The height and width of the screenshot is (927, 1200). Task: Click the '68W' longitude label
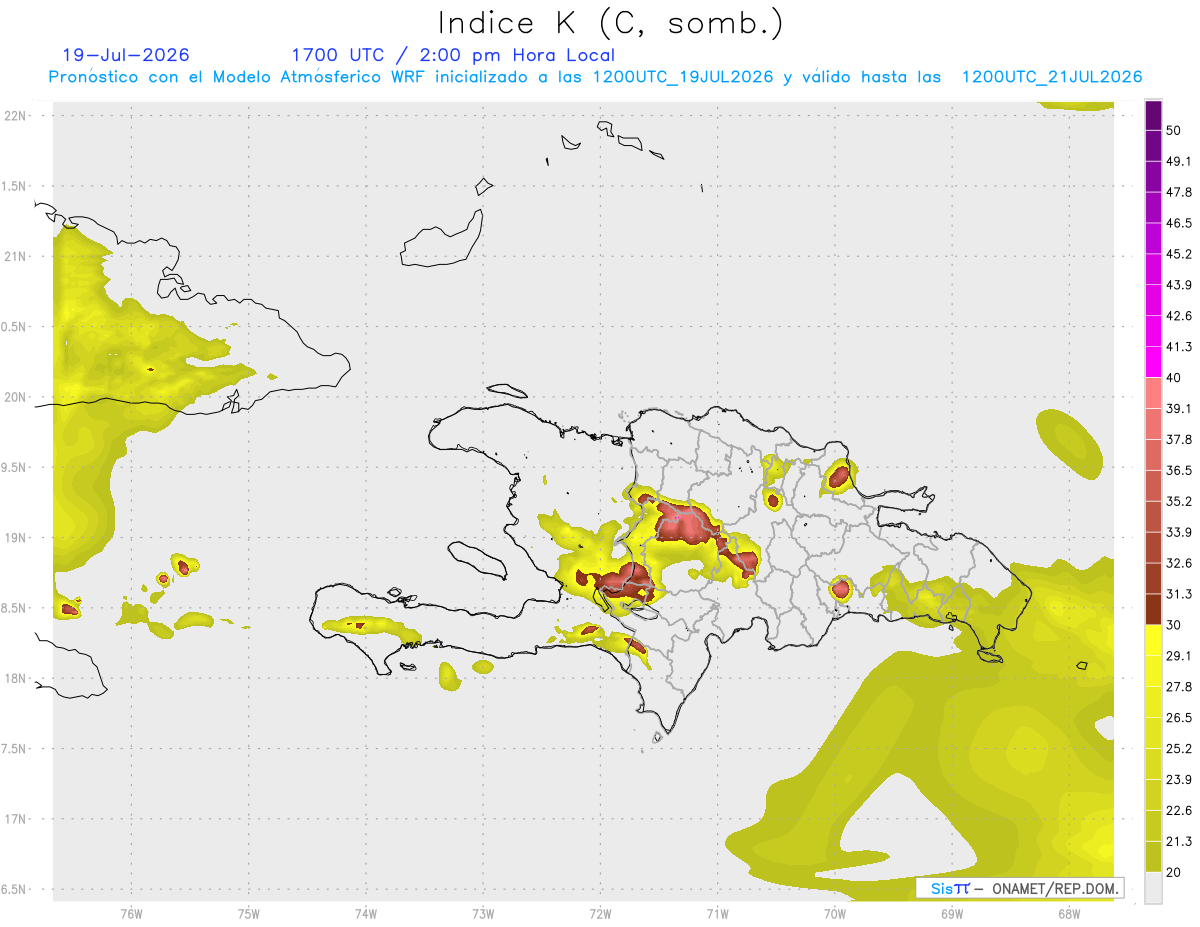pos(1069,913)
